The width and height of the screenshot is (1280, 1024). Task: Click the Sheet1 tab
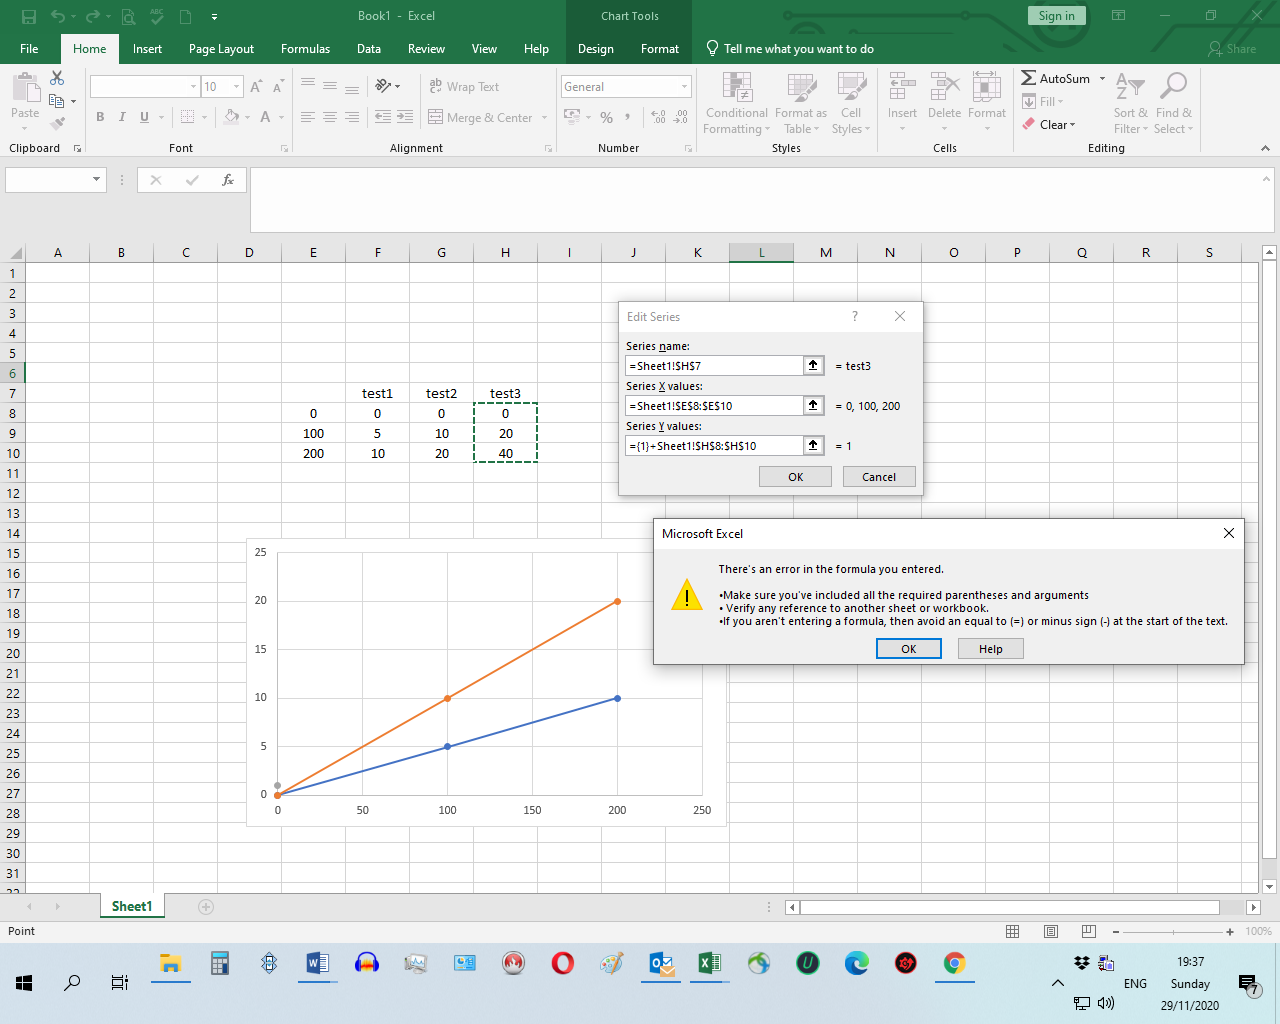tap(132, 907)
